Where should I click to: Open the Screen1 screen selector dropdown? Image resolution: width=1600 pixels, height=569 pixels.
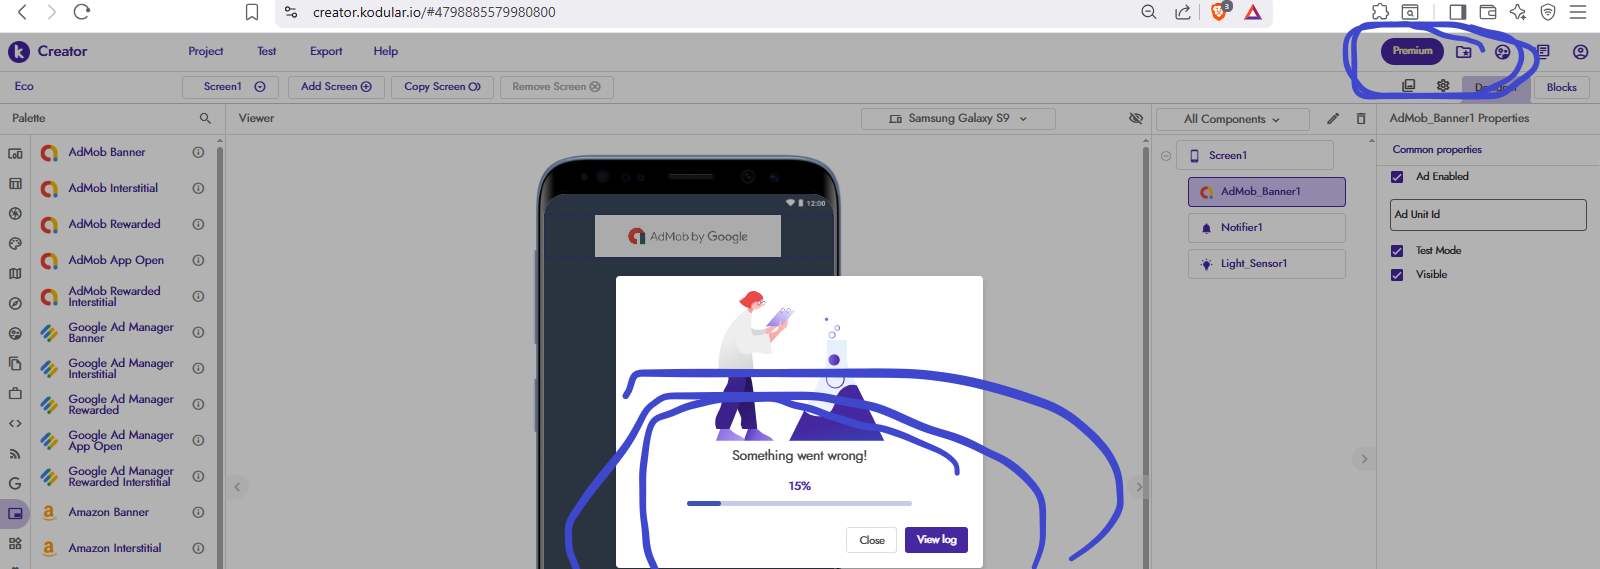230,87
